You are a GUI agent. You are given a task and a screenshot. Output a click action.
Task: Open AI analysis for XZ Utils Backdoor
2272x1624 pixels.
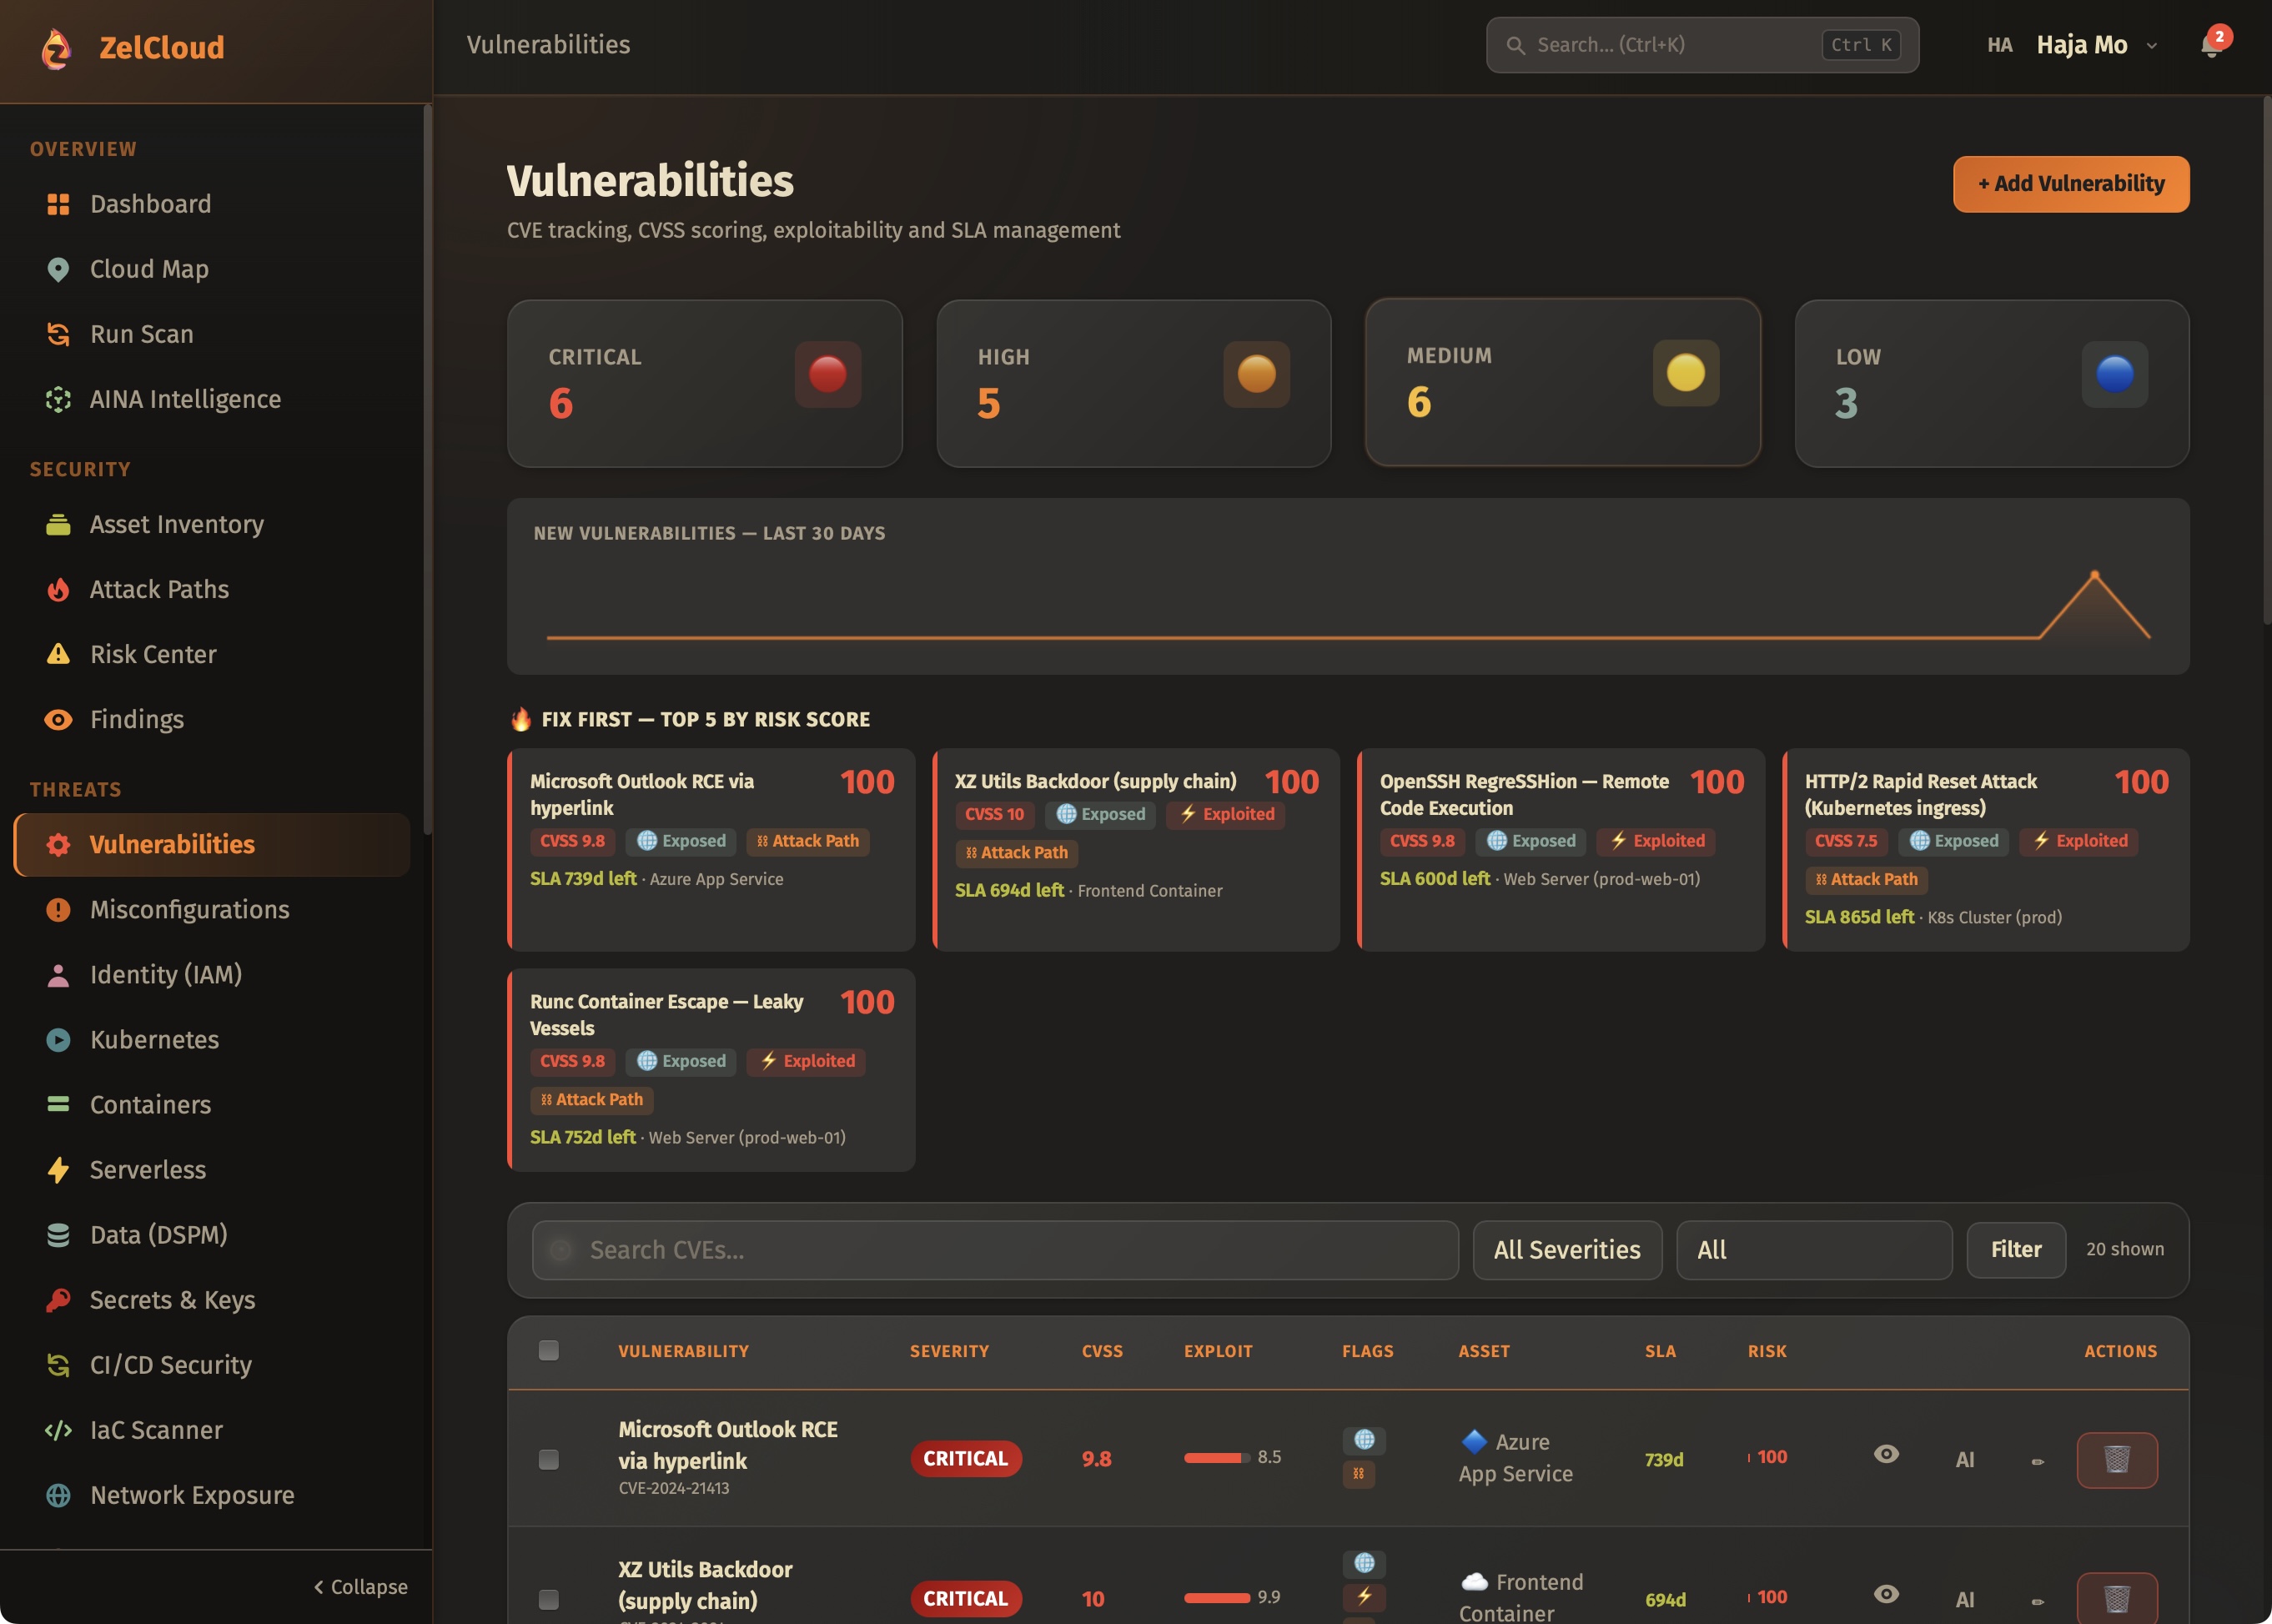point(1964,1599)
